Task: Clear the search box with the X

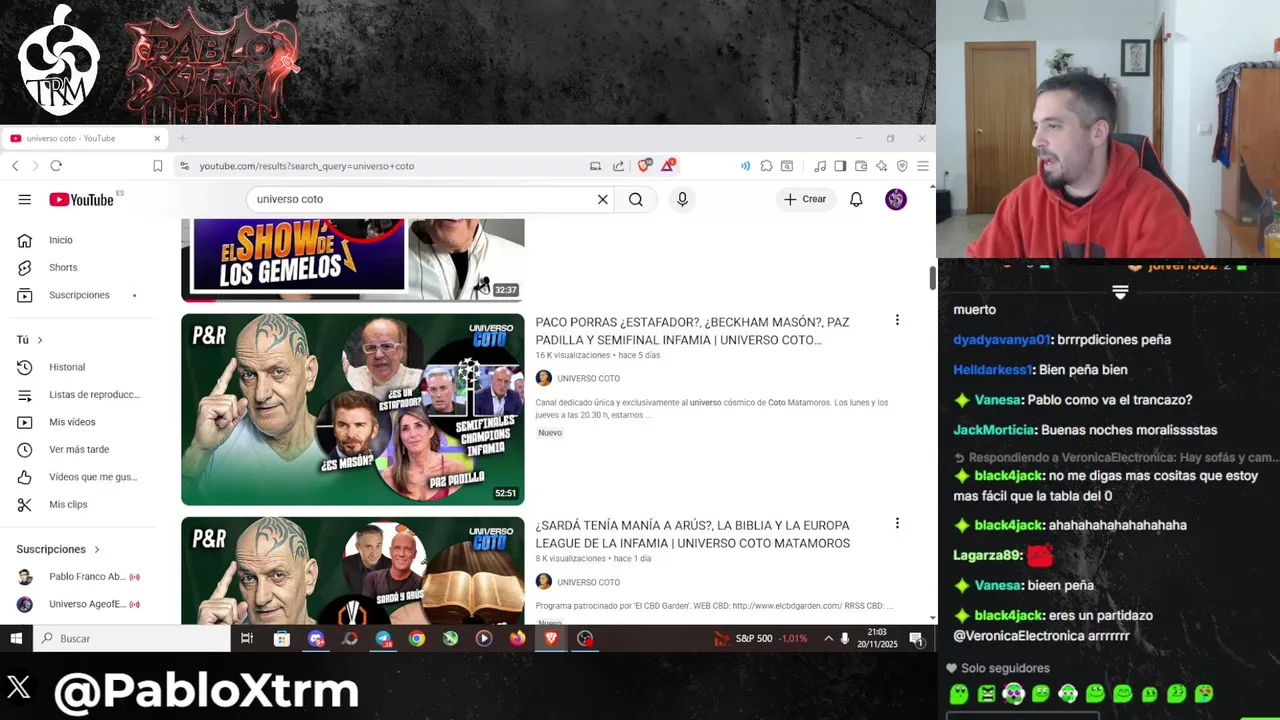Action: [603, 200]
